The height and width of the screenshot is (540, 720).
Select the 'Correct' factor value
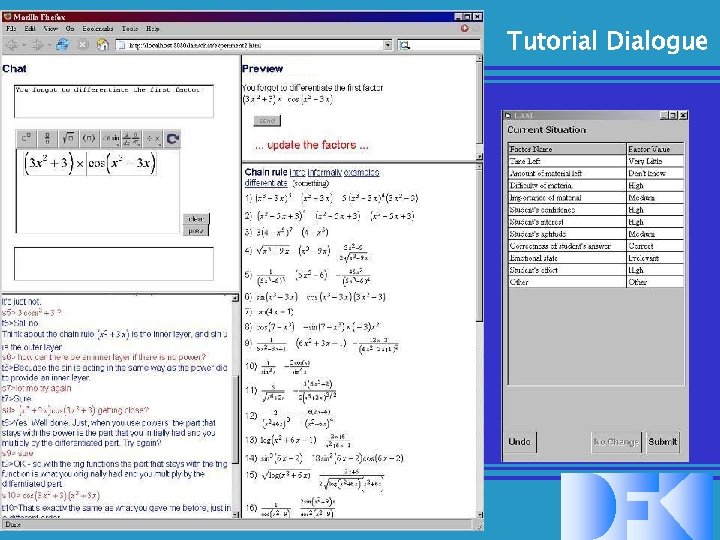tap(655, 246)
